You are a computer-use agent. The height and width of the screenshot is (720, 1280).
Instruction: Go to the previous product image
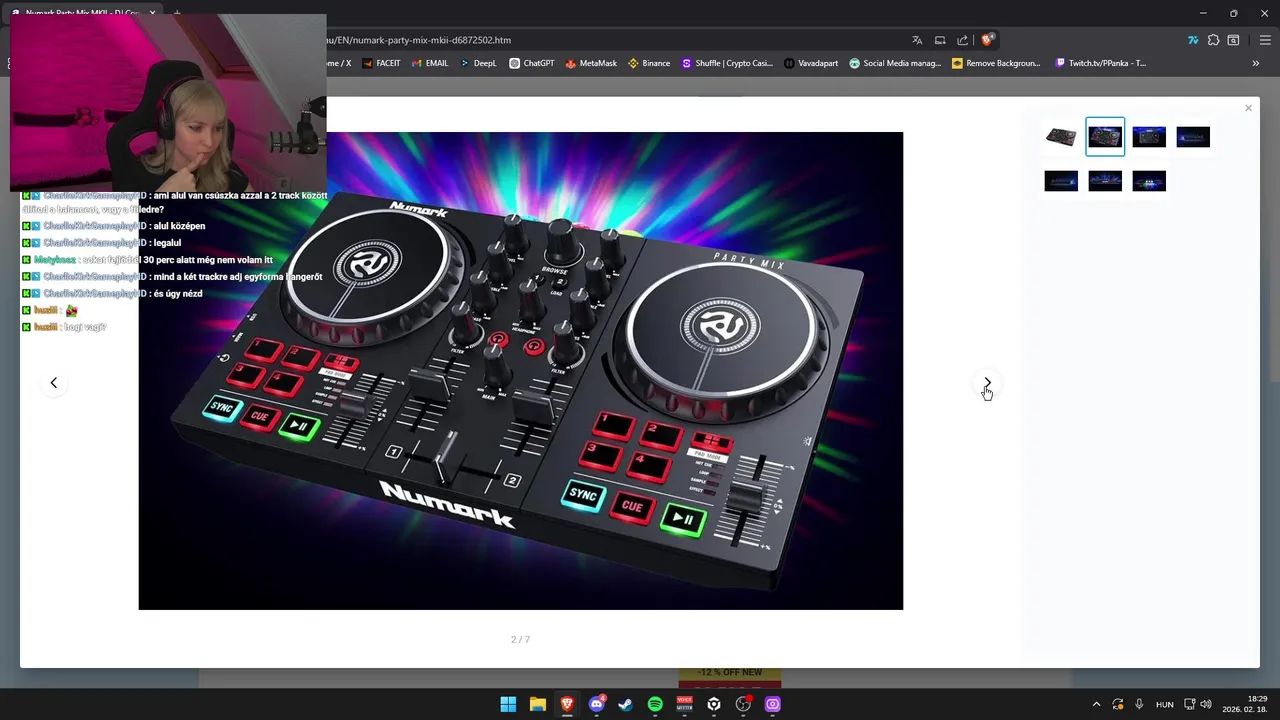point(54,382)
